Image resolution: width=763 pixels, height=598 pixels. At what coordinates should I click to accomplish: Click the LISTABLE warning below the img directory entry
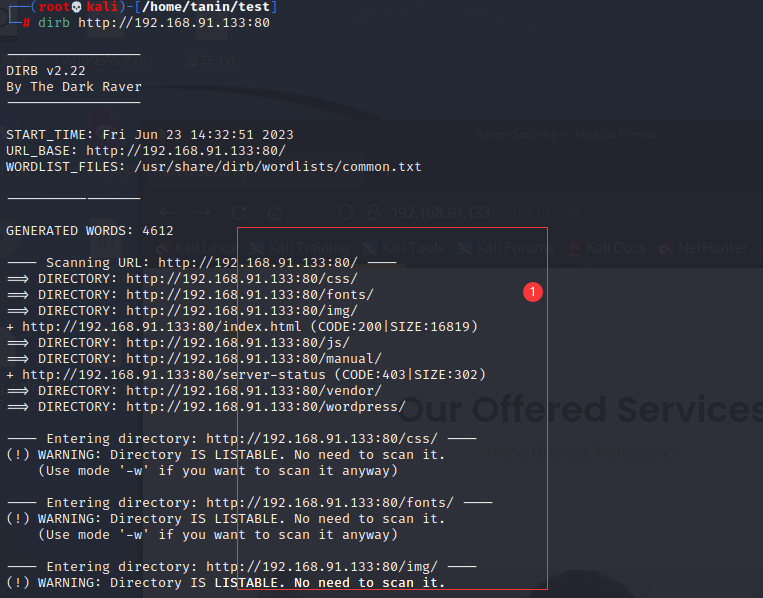pos(225,582)
